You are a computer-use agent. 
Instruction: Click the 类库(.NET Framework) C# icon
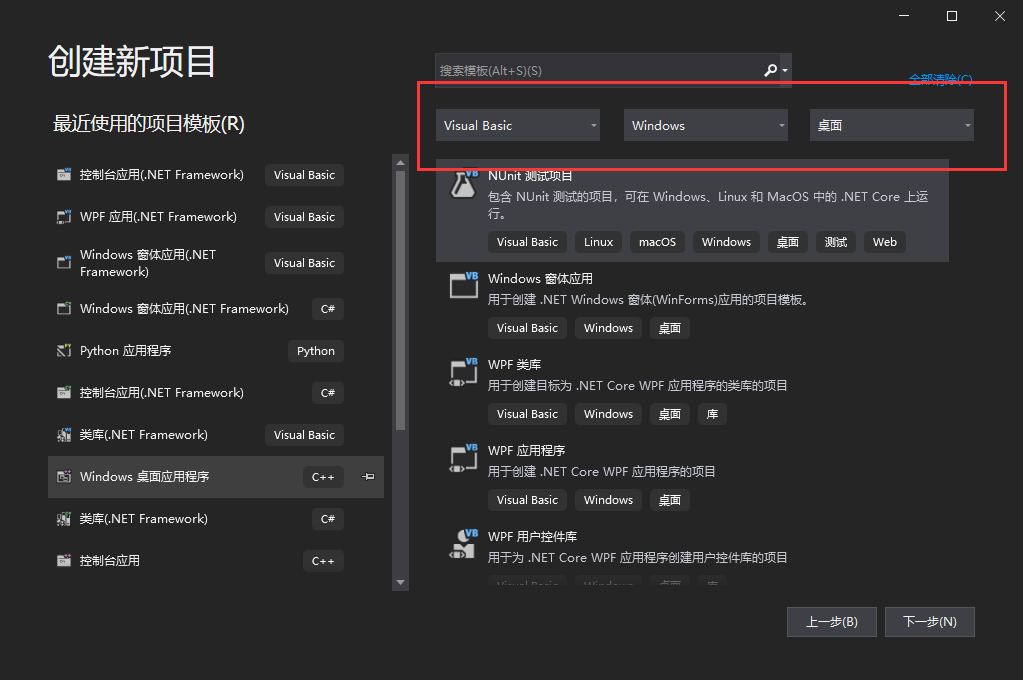[x=64, y=519]
